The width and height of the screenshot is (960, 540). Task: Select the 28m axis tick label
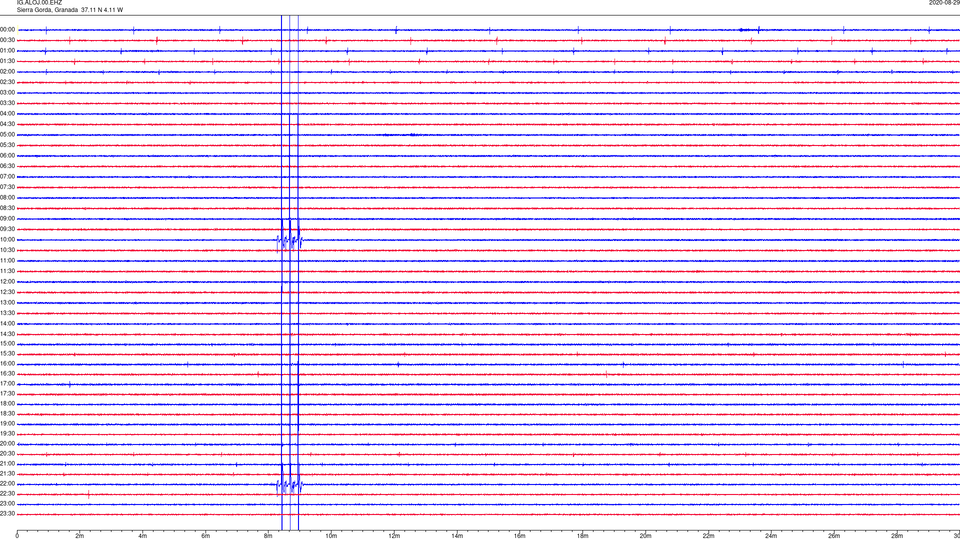pos(897,536)
